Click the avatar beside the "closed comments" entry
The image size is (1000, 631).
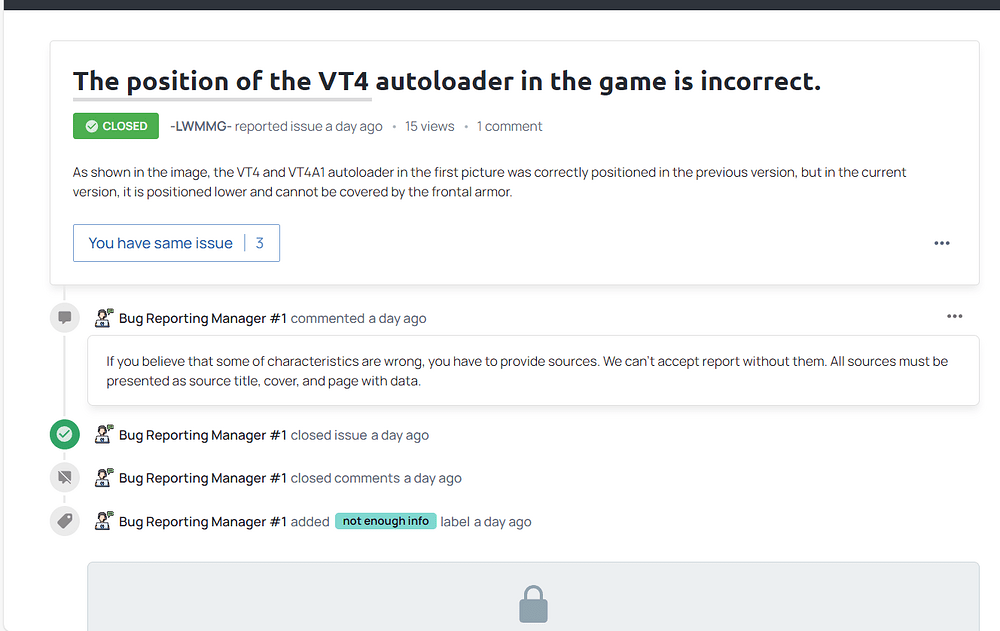104,478
